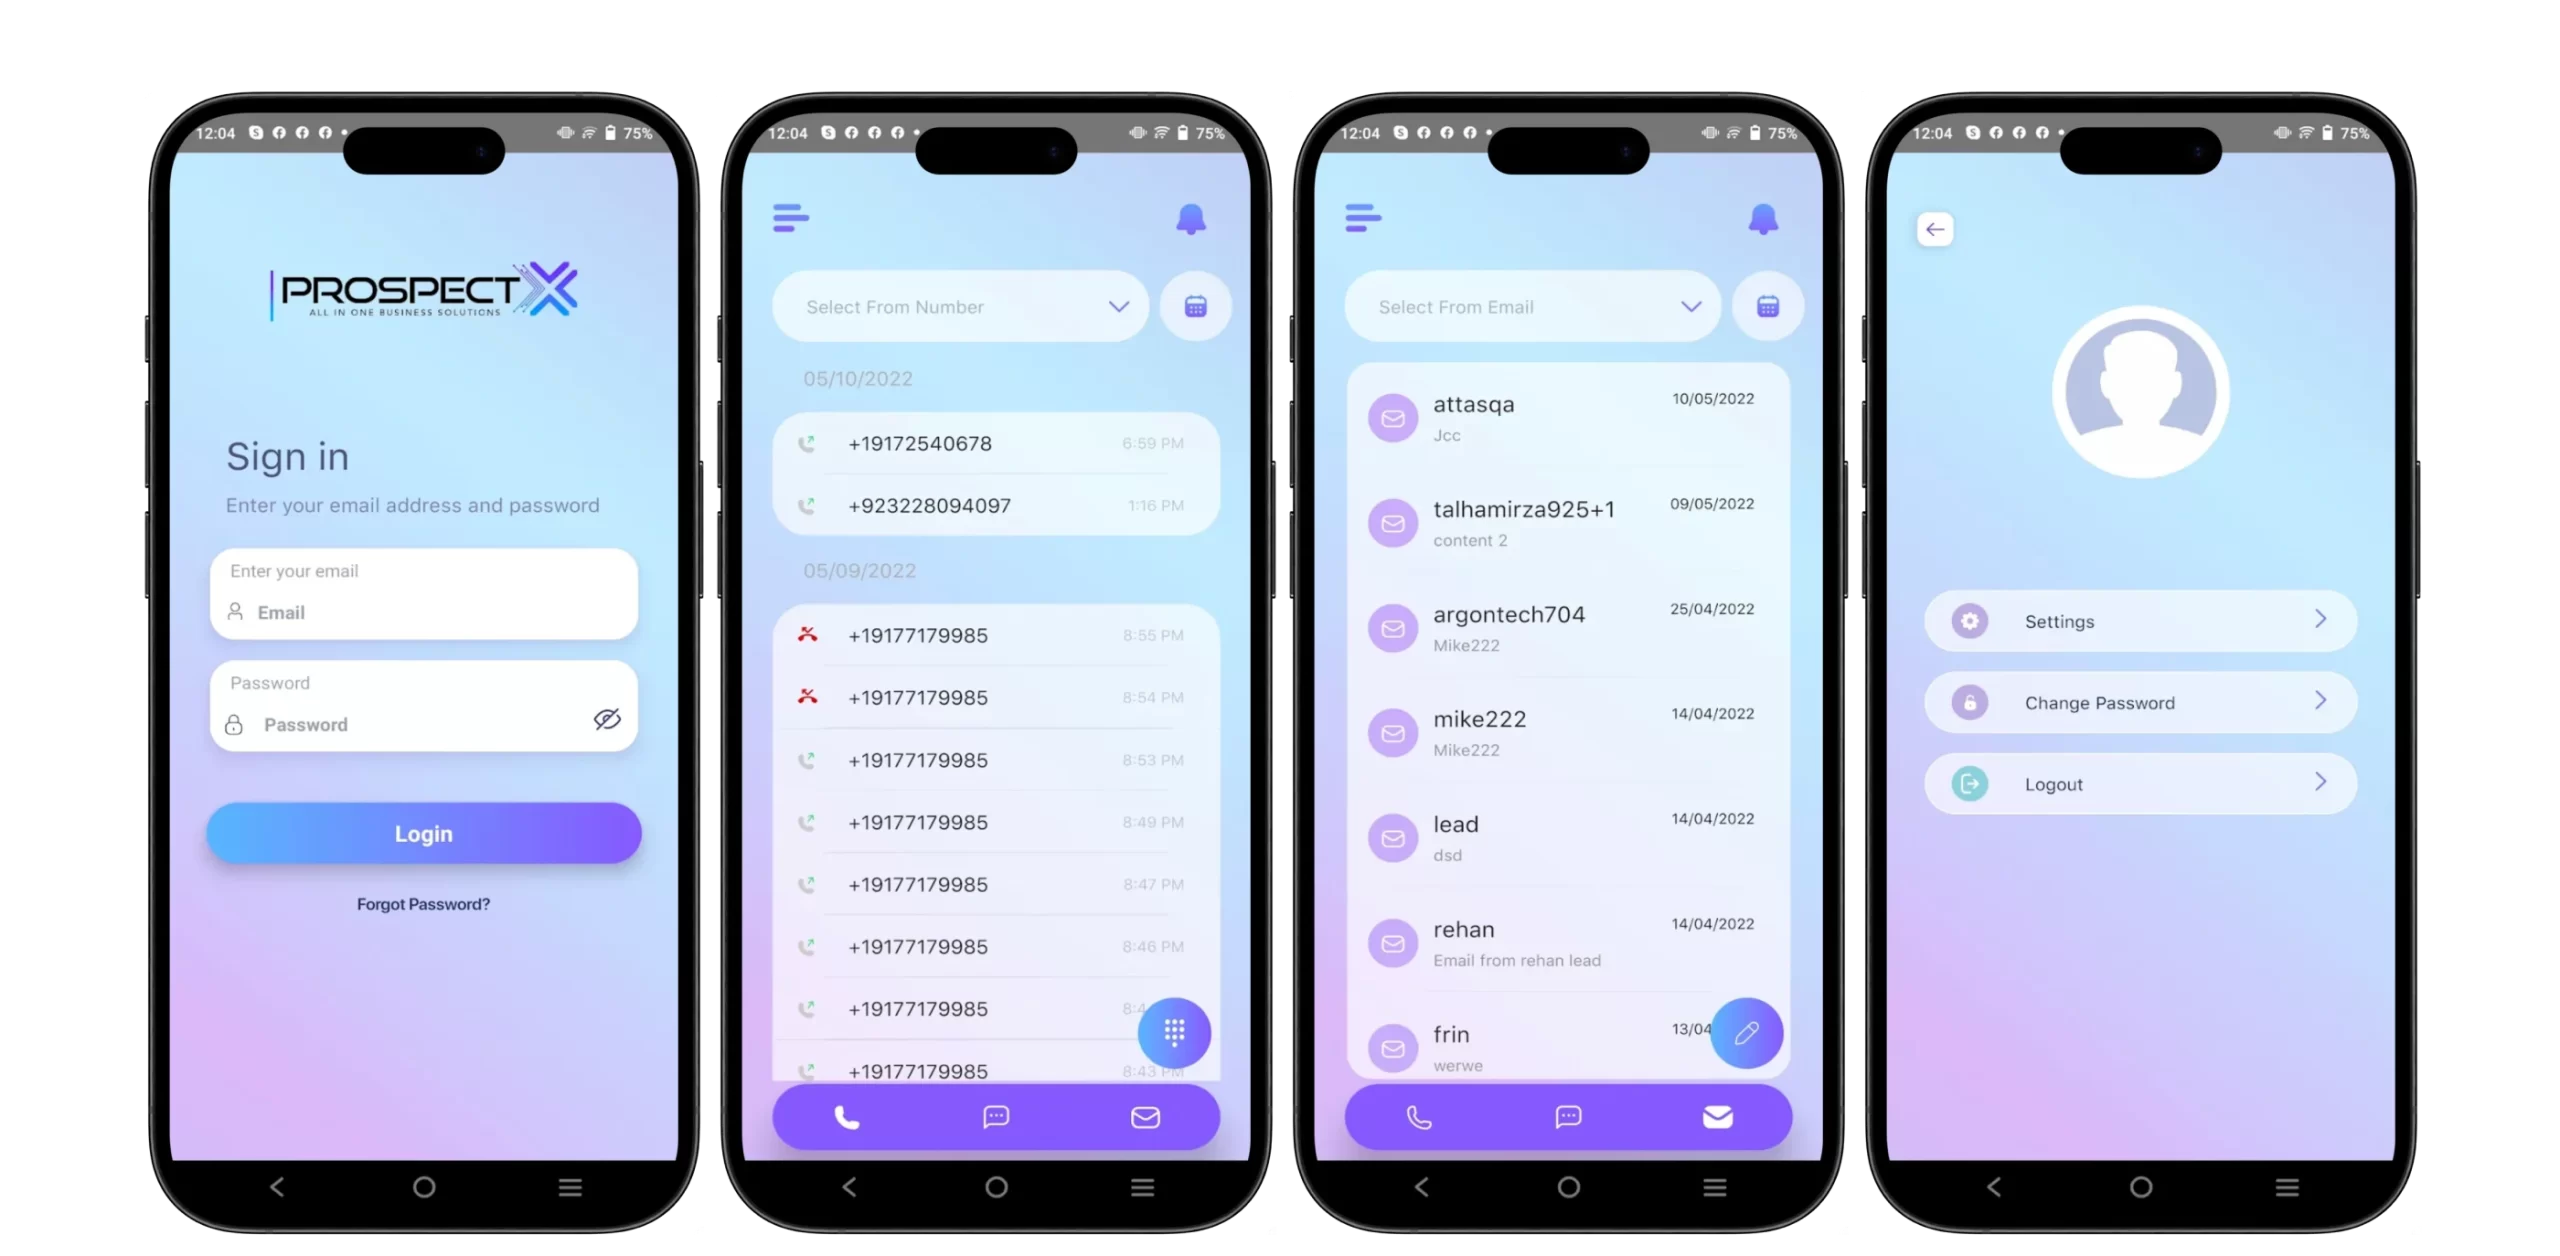Click the Login button

421,833
